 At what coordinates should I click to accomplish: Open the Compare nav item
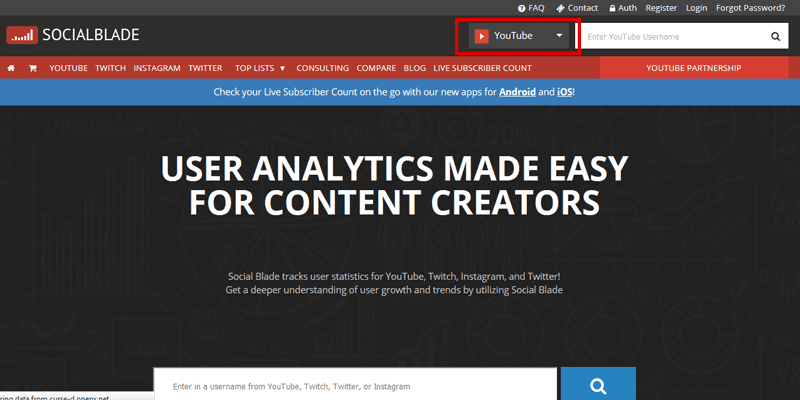click(x=376, y=68)
